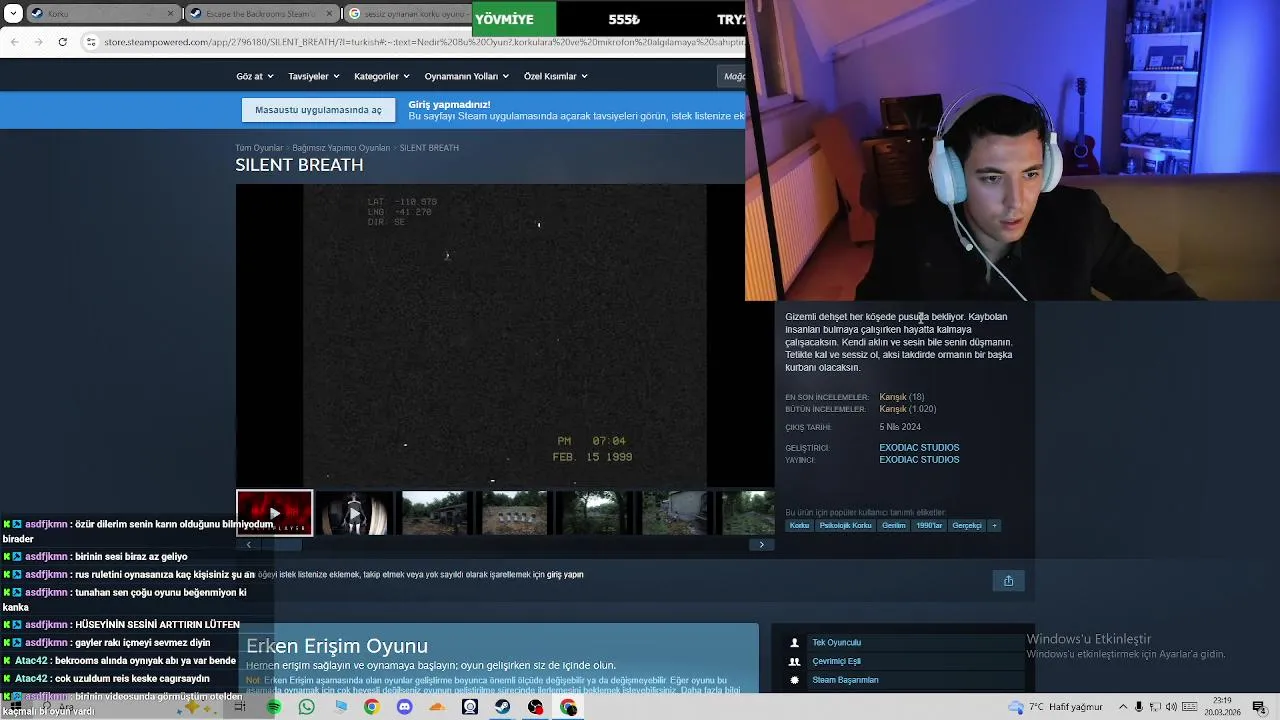This screenshot has height=720, width=1280.
Task: Expand the "Özel Kısımlar" menu
Action: click(556, 76)
